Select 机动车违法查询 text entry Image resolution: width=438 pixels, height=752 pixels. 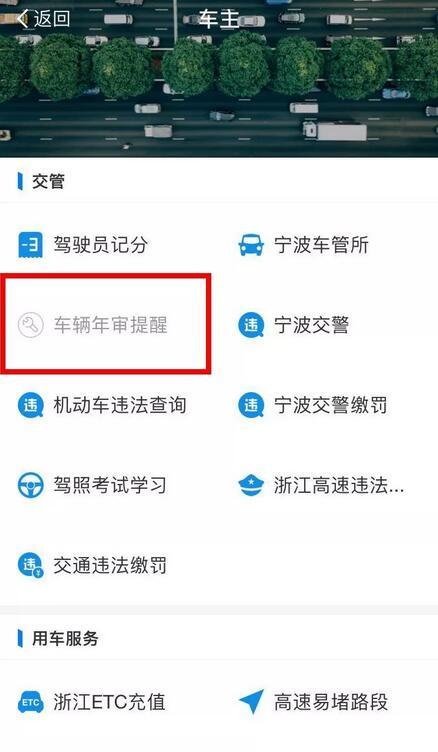point(120,405)
